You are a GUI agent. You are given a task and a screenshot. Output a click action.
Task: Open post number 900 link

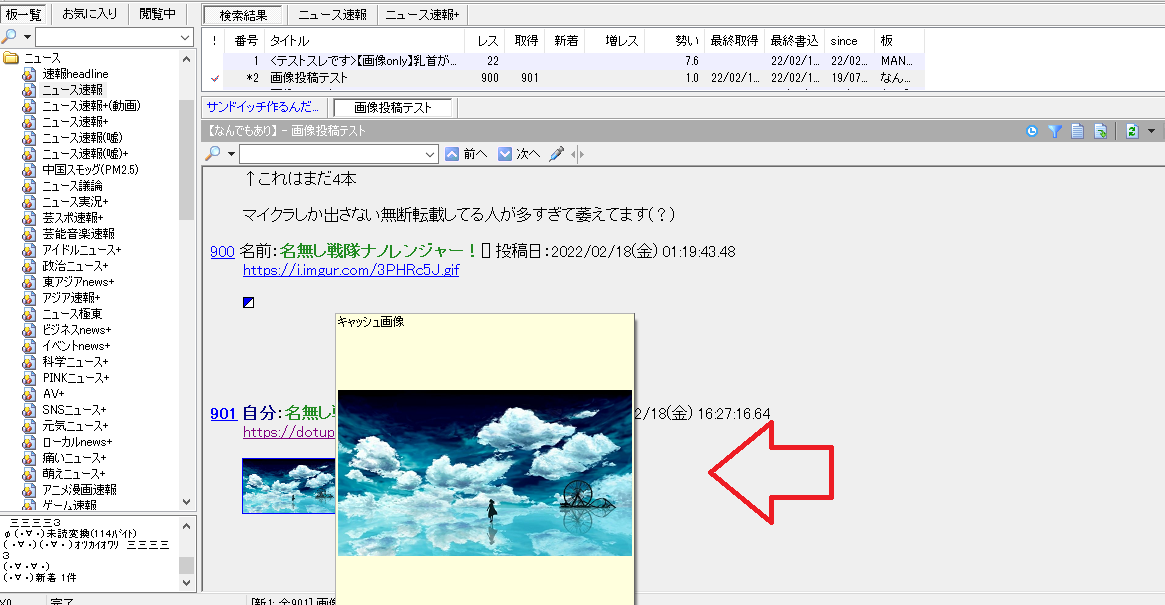point(222,251)
